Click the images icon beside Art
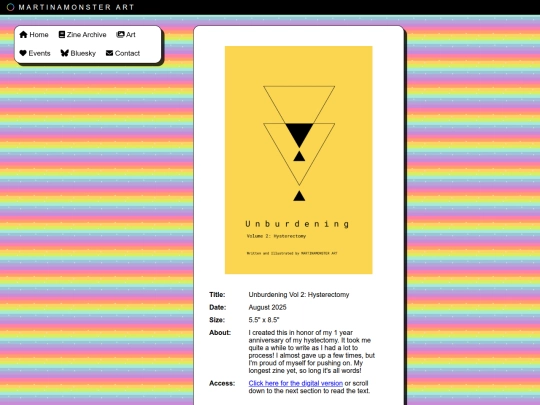The height and width of the screenshot is (405, 540). coord(120,34)
